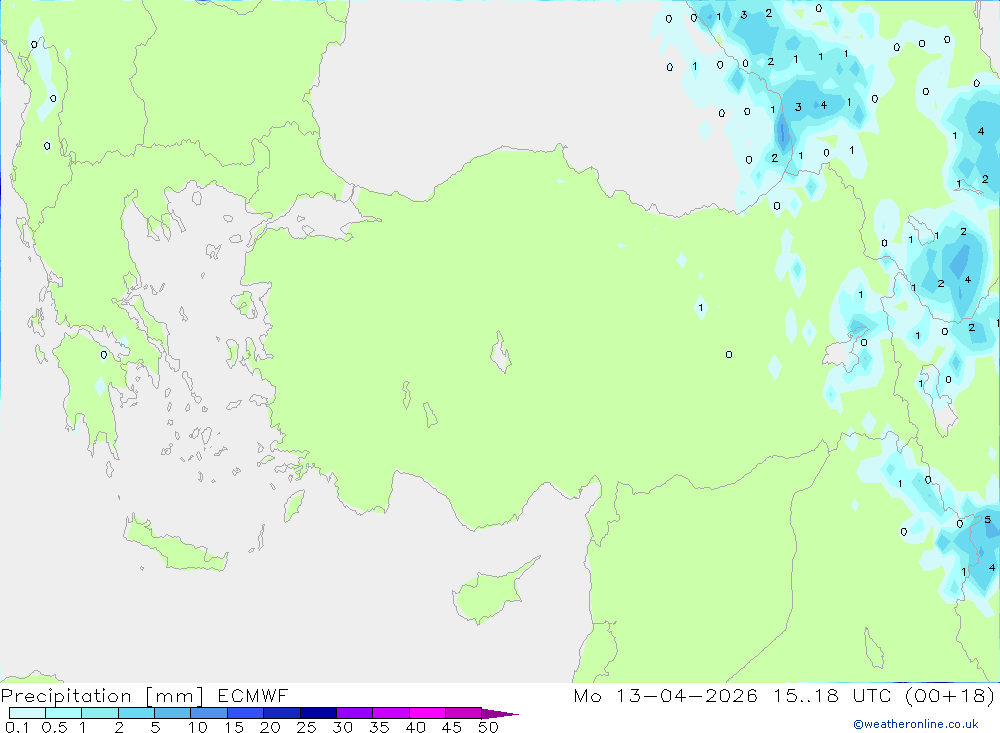Click the "30" legend tick label

pos(343,727)
